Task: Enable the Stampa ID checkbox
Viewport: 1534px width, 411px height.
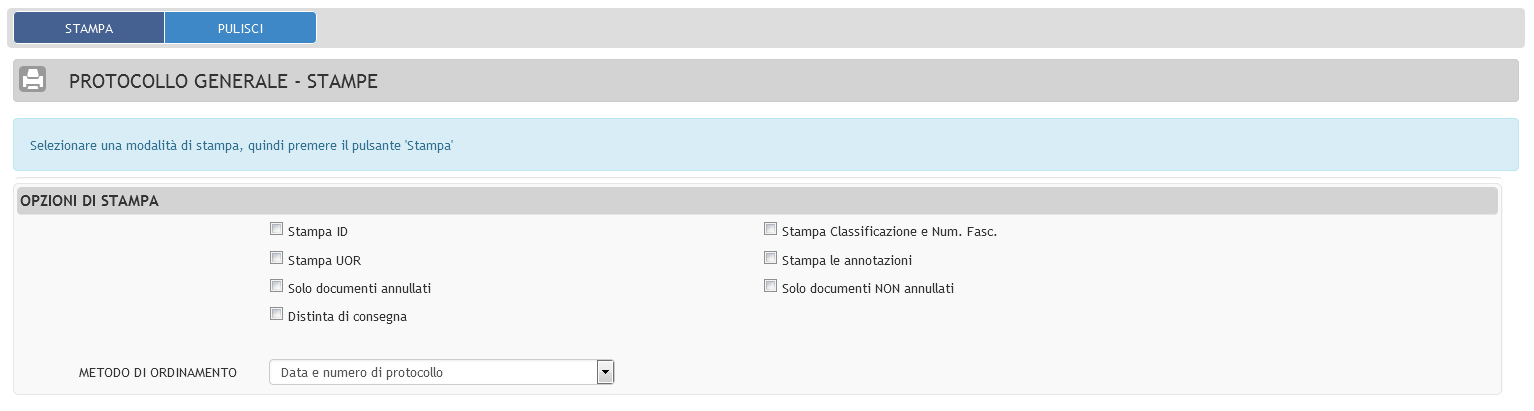Action: (x=277, y=230)
